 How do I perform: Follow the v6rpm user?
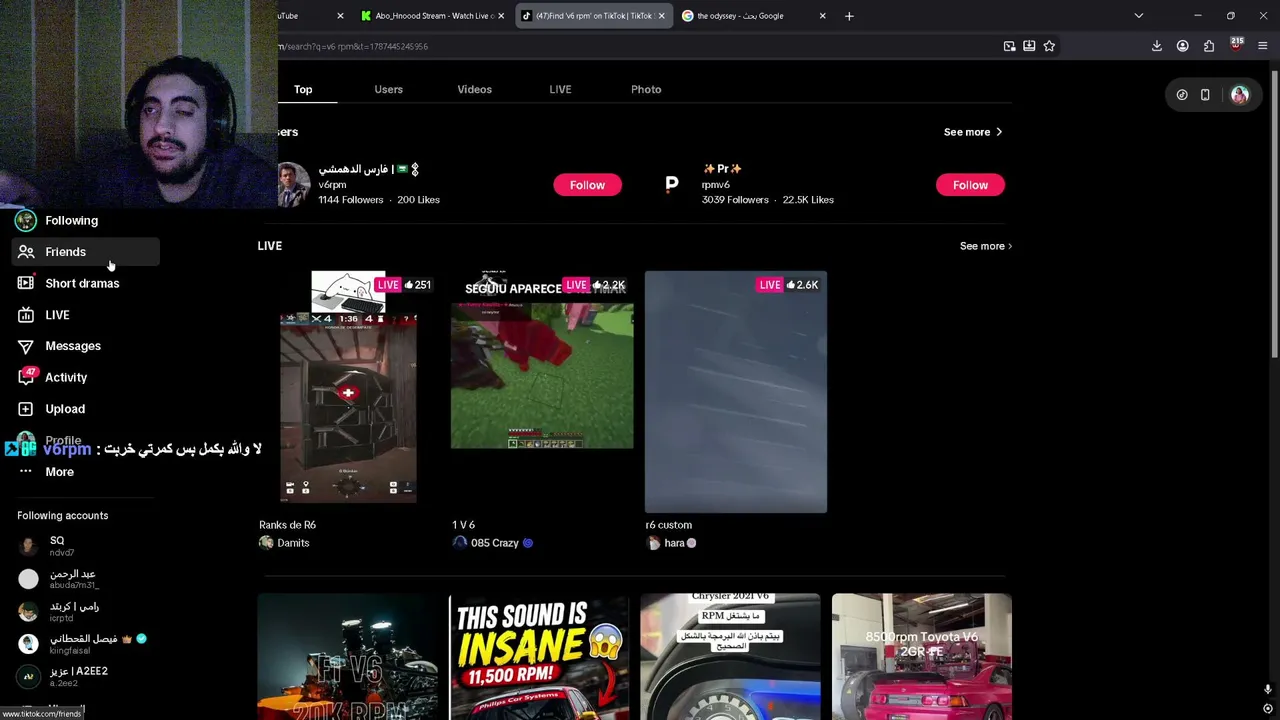[587, 185]
